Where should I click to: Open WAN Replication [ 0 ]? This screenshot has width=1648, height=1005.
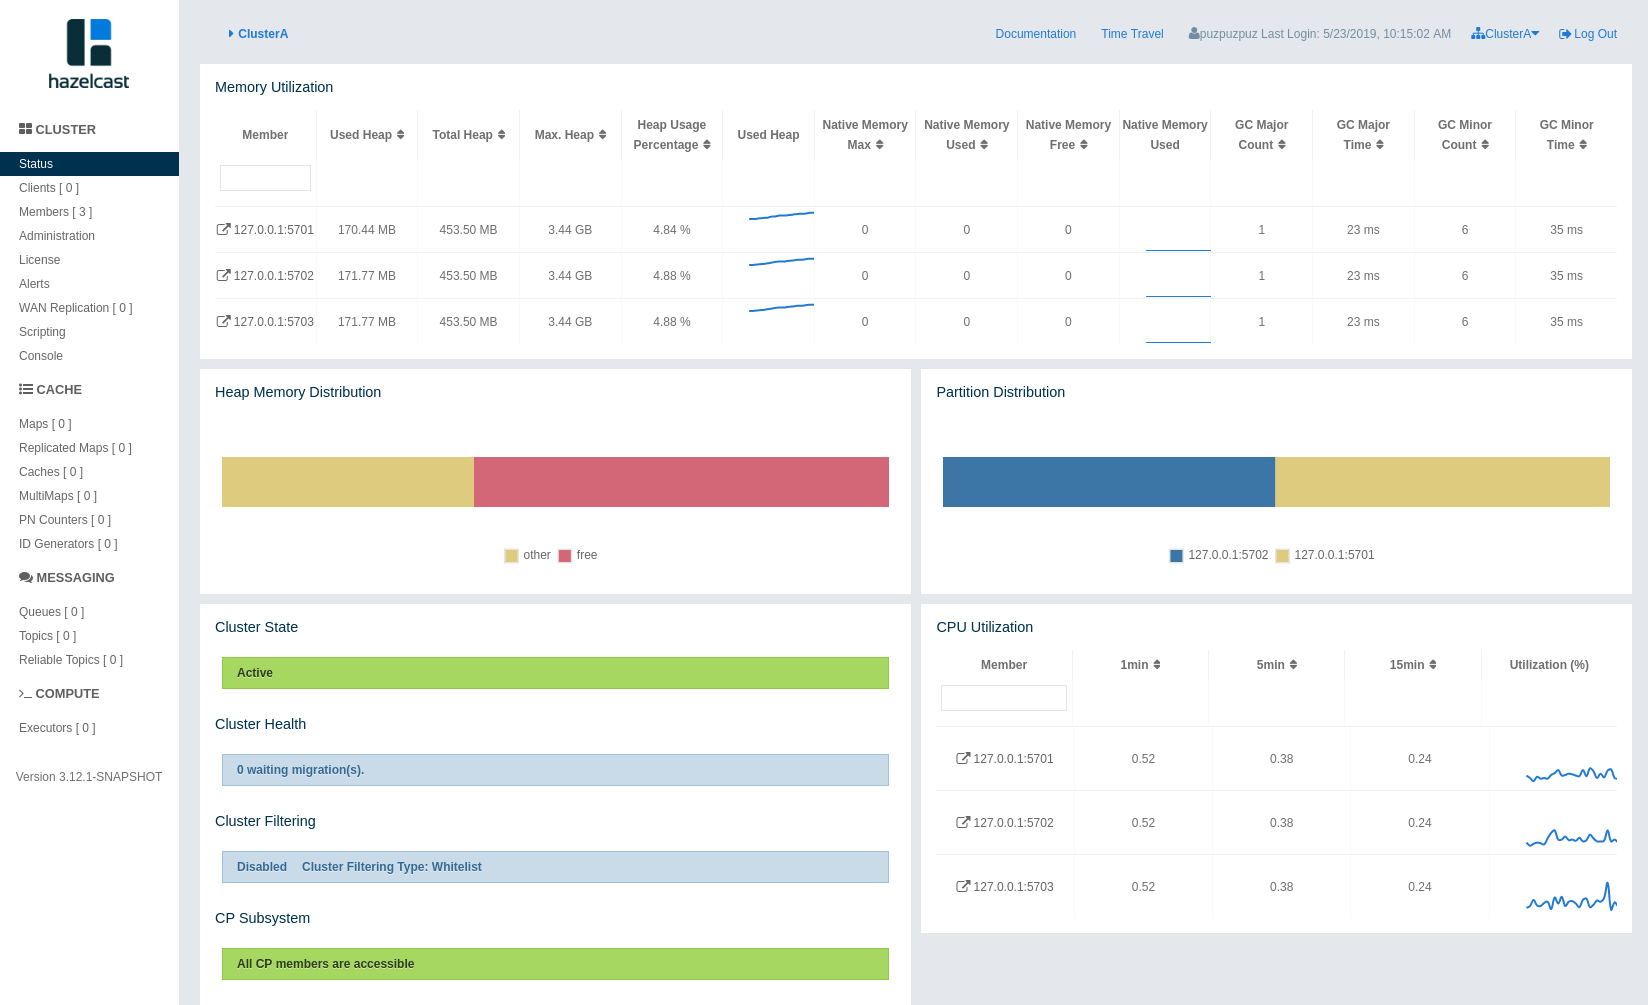pos(75,308)
